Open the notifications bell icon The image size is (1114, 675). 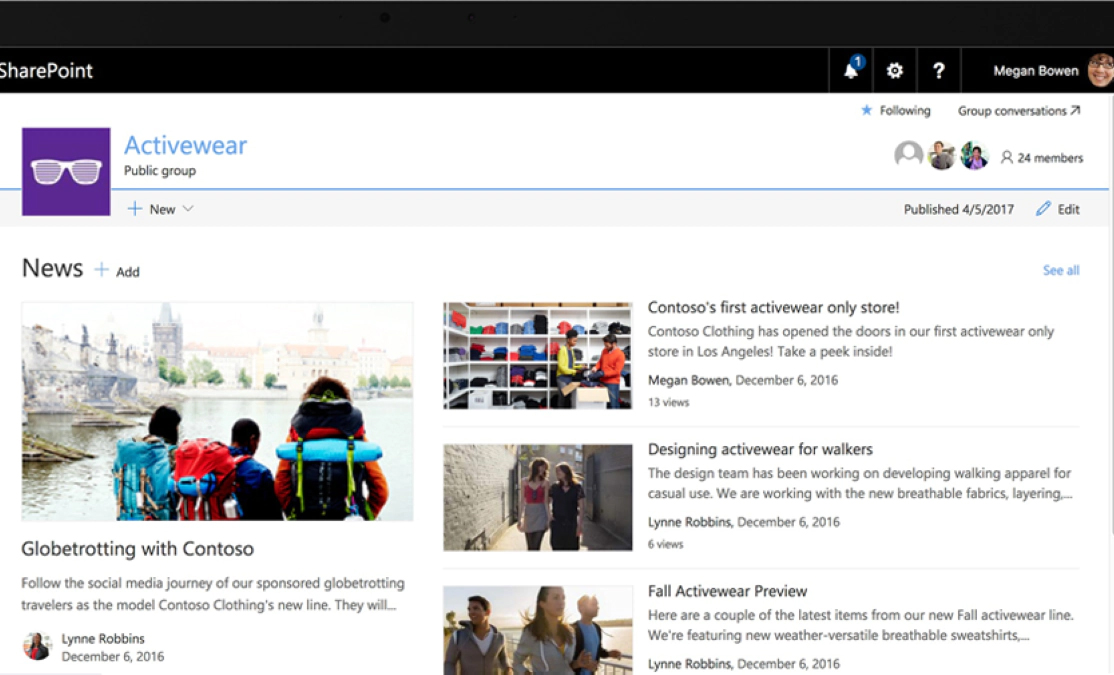(x=851, y=70)
